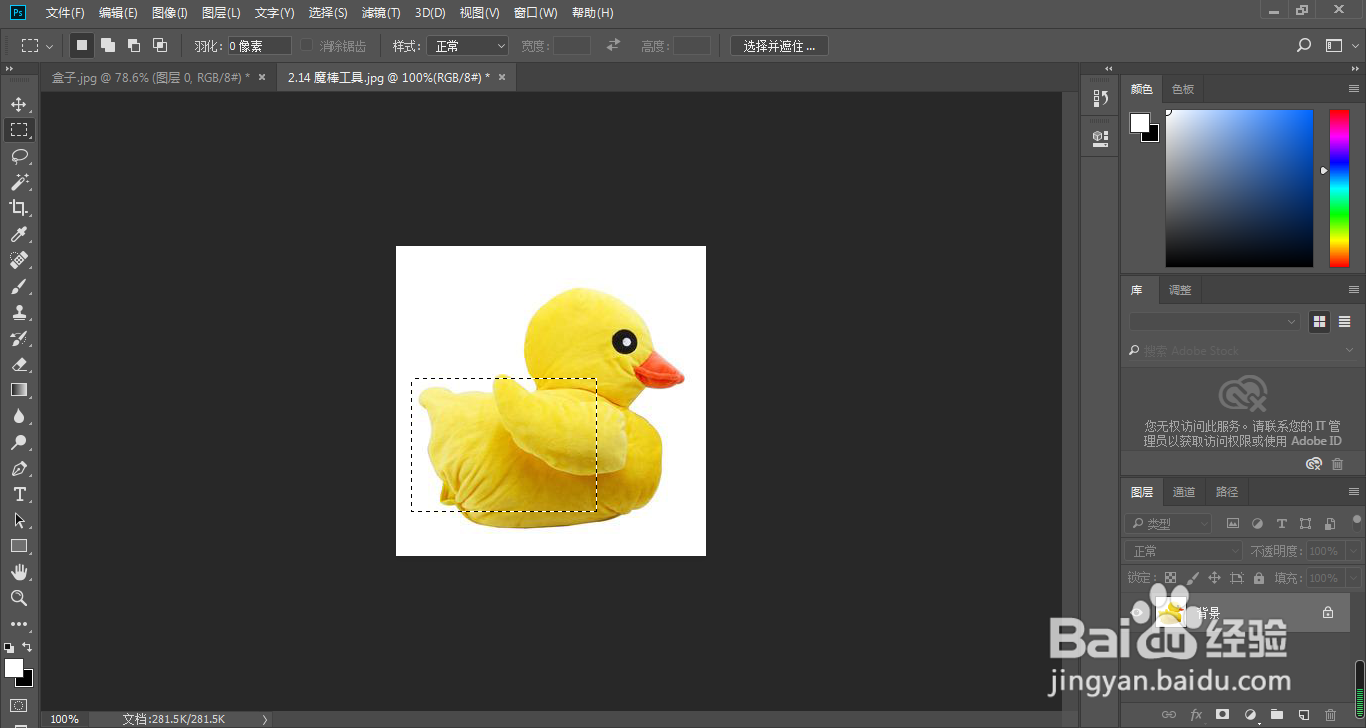Toggle lock all on the layer
Image resolution: width=1366 pixels, height=728 pixels.
point(1259,578)
